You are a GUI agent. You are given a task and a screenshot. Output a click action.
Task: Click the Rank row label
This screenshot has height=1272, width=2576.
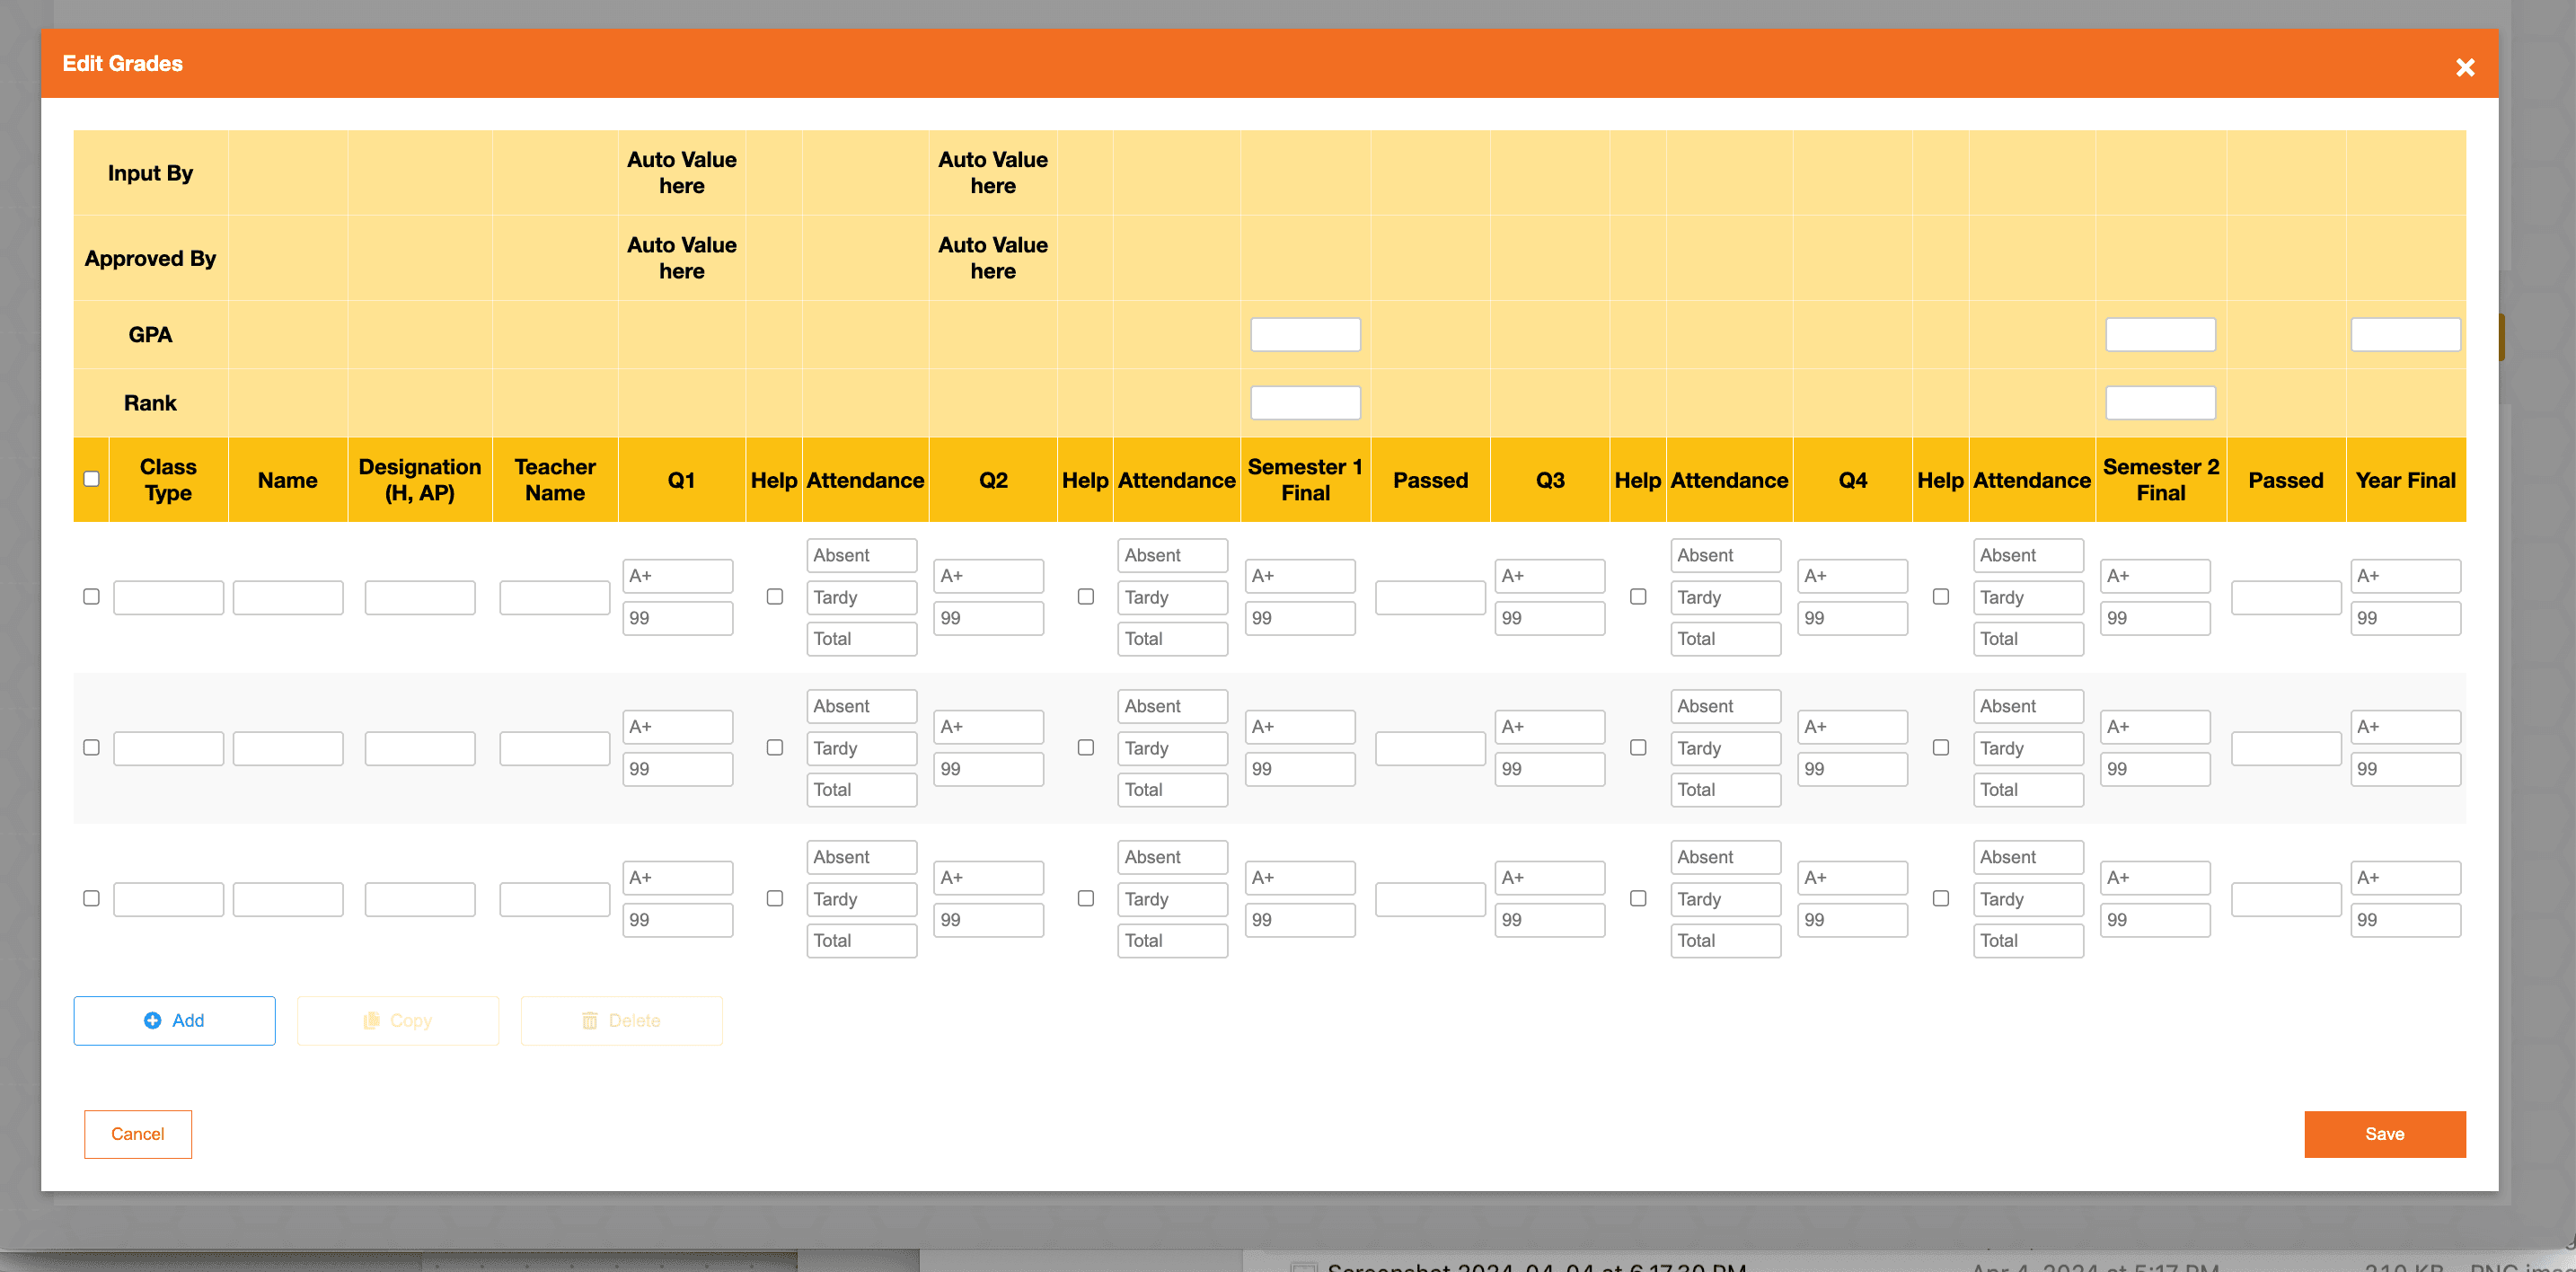pyautogui.click(x=150, y=402)
